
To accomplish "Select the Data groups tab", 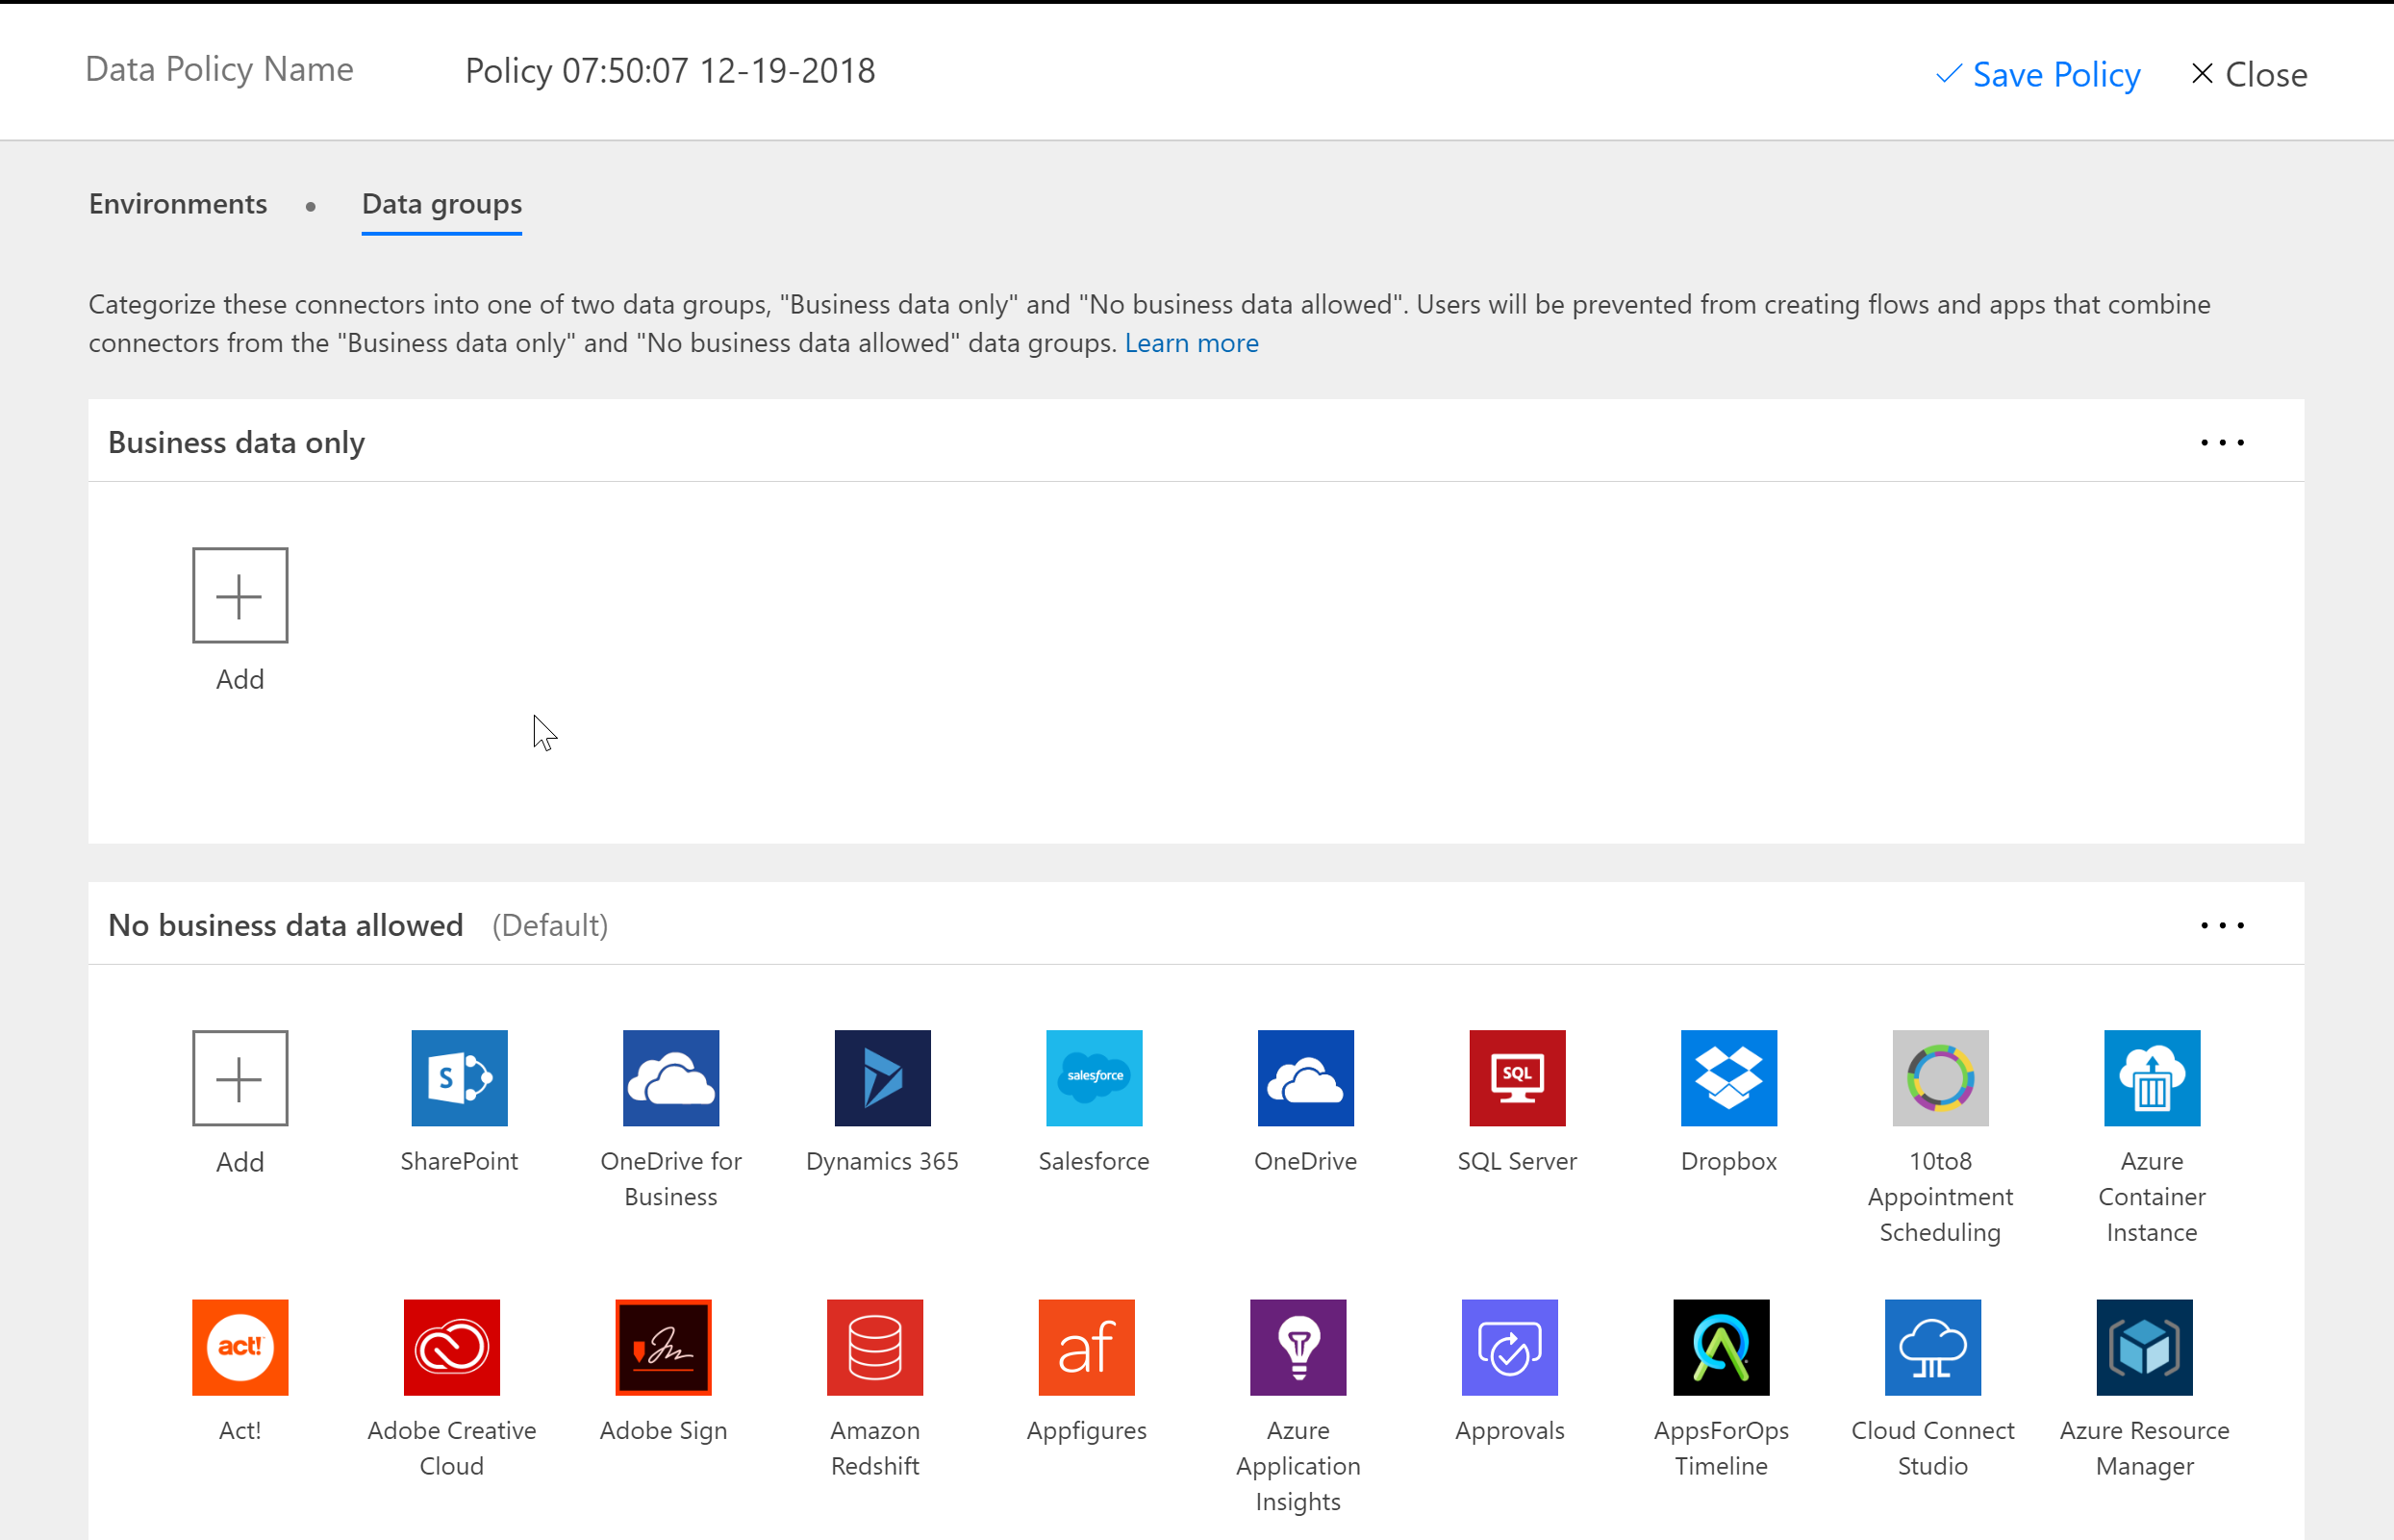I will pyautogui.click(x=441, y=204).
